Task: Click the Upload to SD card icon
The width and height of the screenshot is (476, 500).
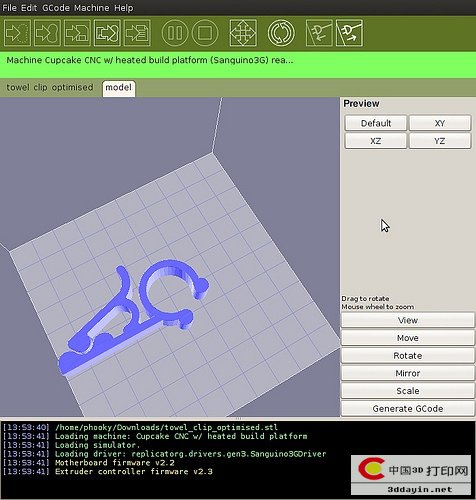Action: click(x=77, y=33)
